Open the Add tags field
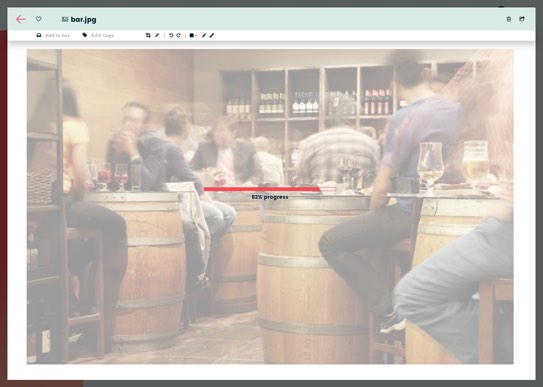Screen dimensions: 543x387 tap(102, 35)
